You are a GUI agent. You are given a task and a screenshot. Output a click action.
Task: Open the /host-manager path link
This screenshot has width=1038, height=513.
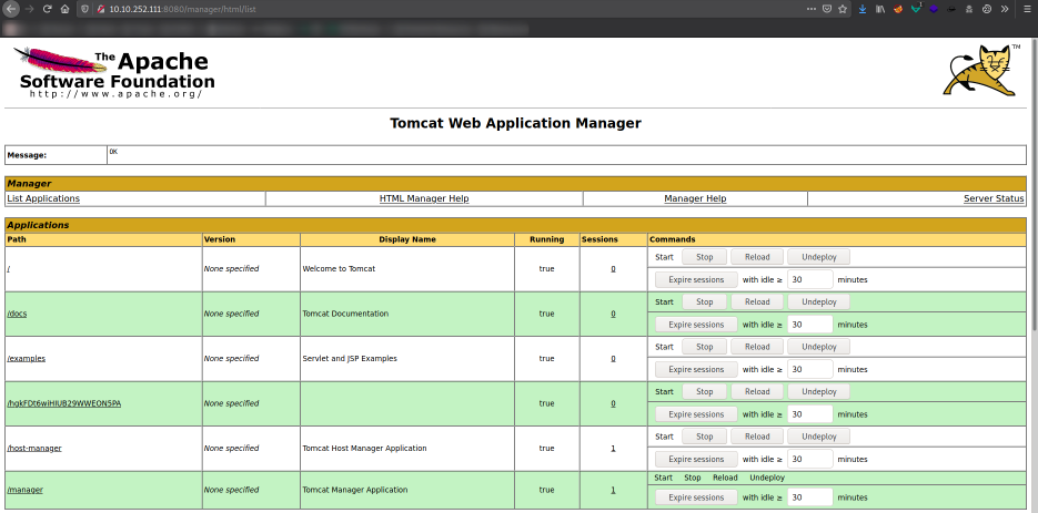pyautogui.click(x=34, y=448)
